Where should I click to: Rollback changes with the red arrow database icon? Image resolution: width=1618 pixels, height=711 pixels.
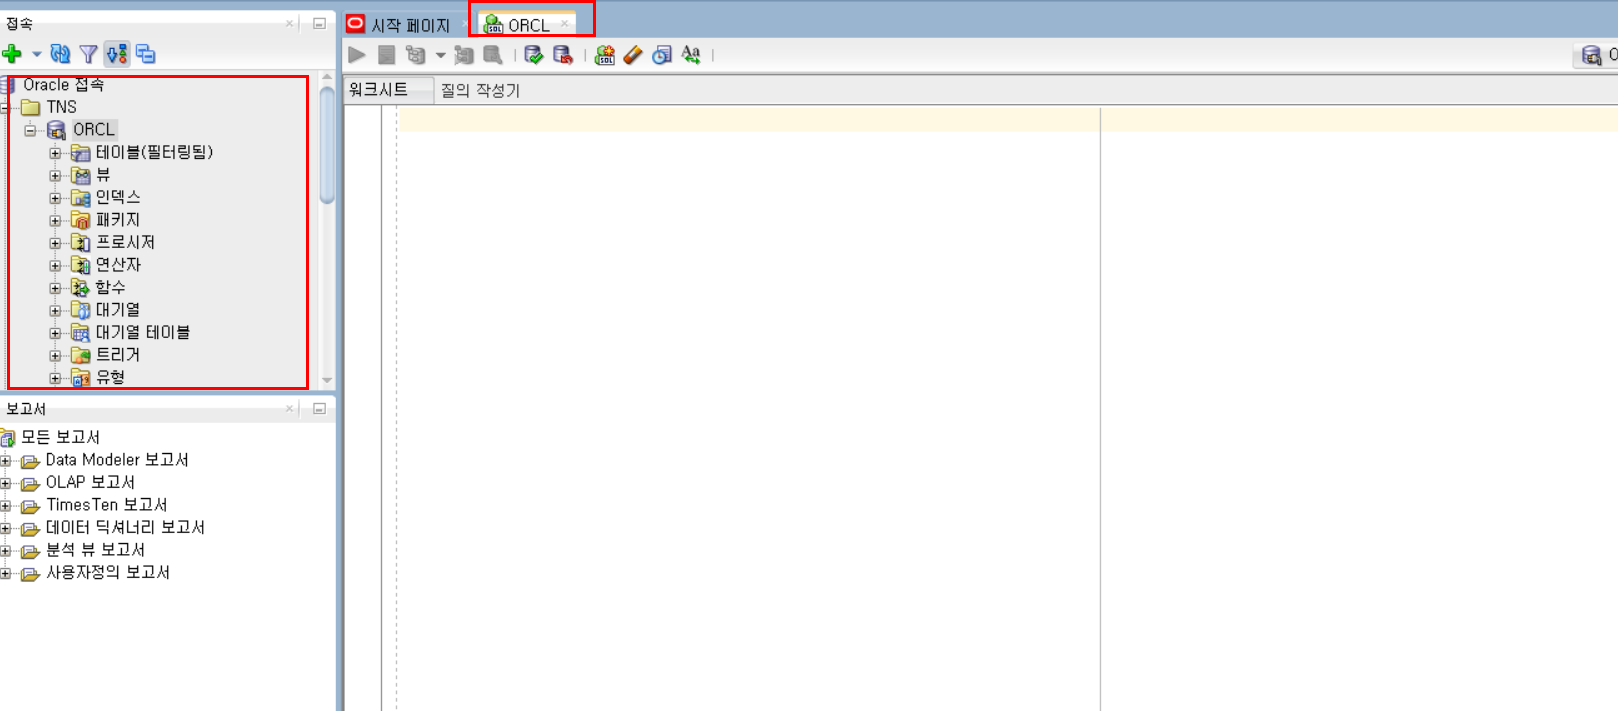point(563,55)
